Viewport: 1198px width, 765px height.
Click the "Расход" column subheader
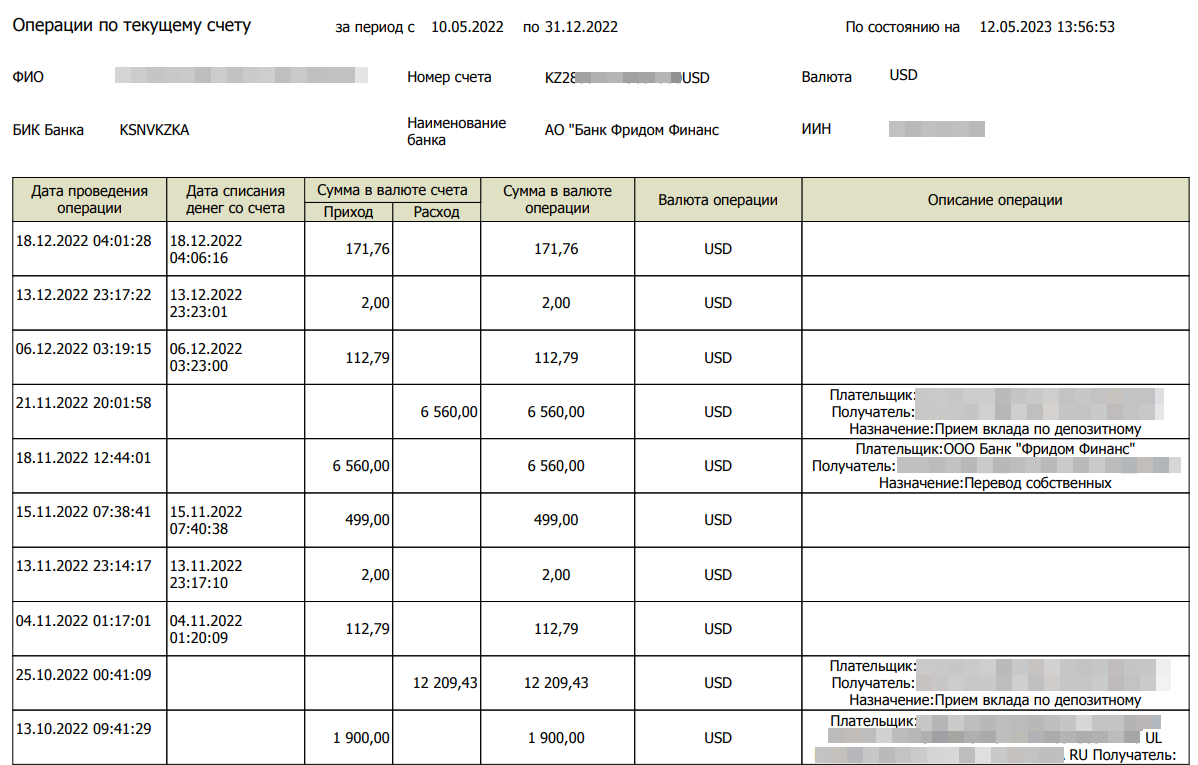pyautogui.click(x=436, y=212)
